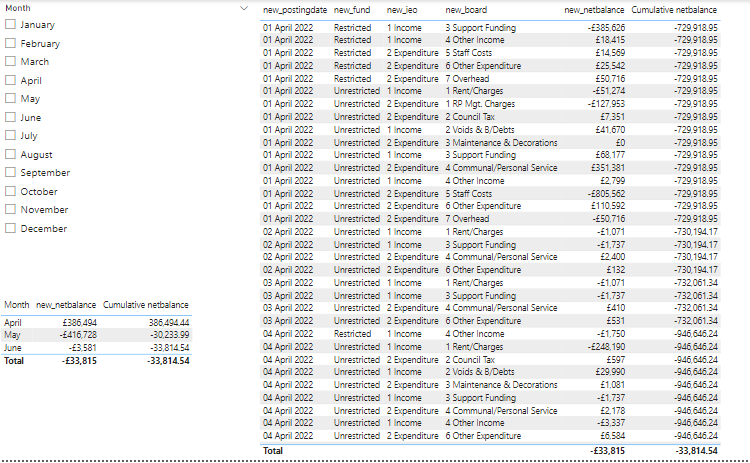The width and height of the screenshot is (750, 463).
Task: Click large table Total cumulative -33,814.54
Action: coord(696,451)
